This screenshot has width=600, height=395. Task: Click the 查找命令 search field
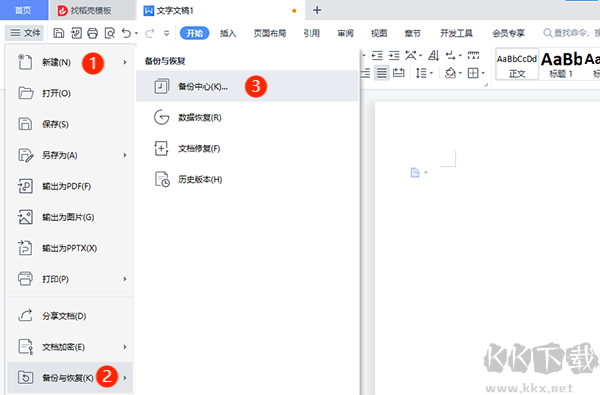(571, 33)
